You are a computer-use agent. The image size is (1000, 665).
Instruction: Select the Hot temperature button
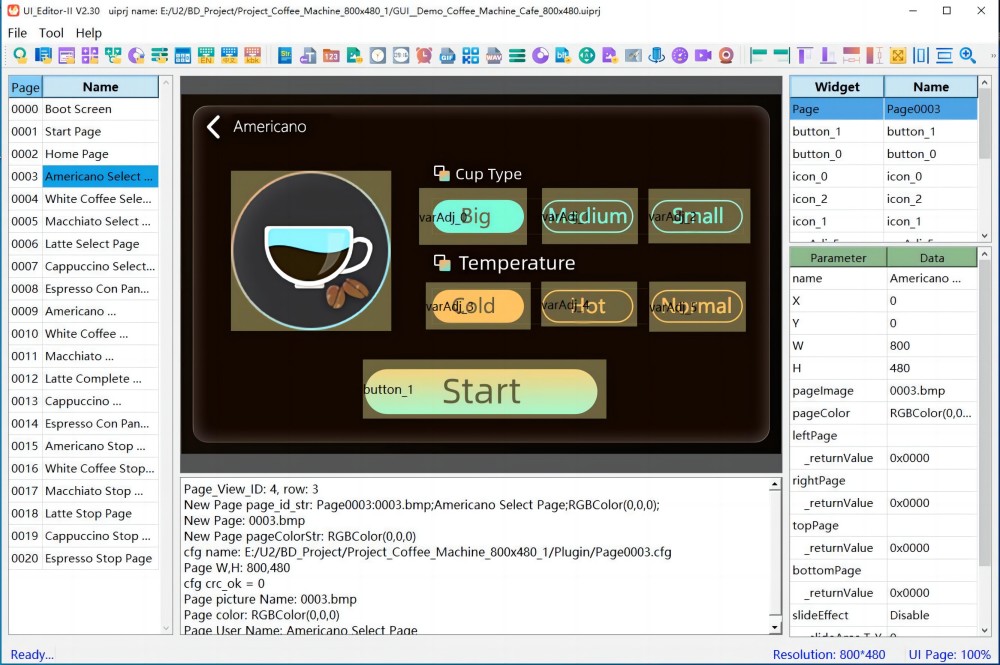(x=589, y=305)
